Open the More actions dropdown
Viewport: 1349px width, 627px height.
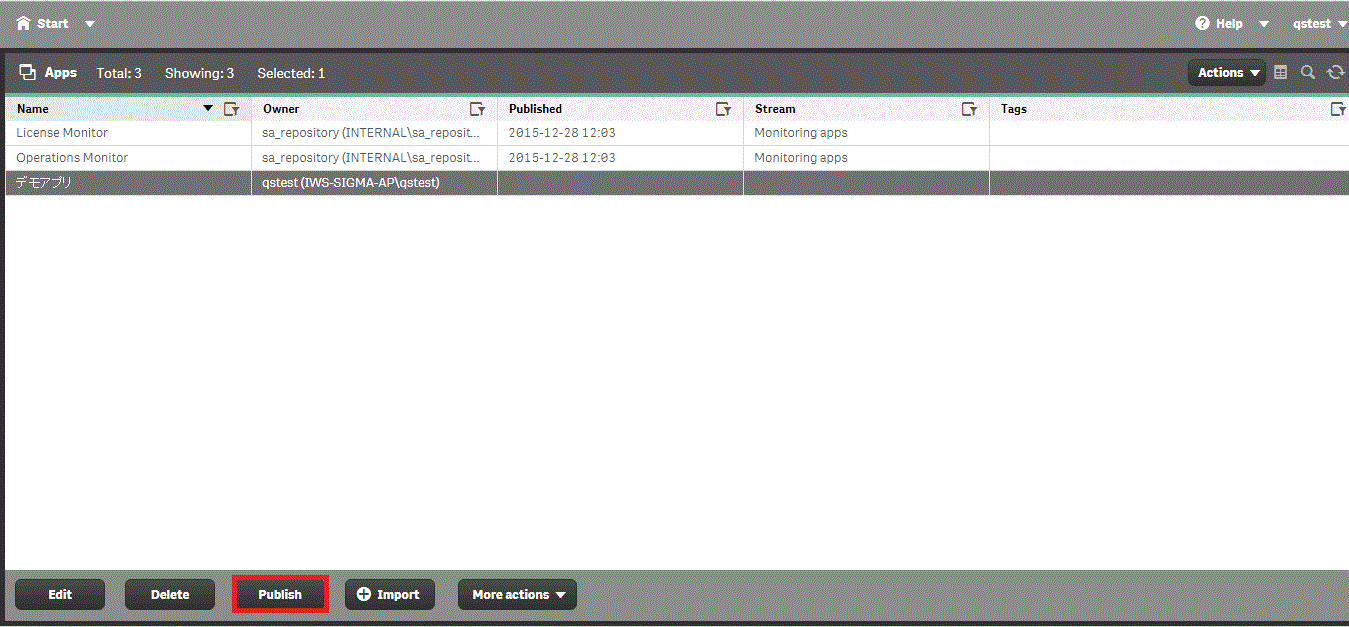point(517,594)
